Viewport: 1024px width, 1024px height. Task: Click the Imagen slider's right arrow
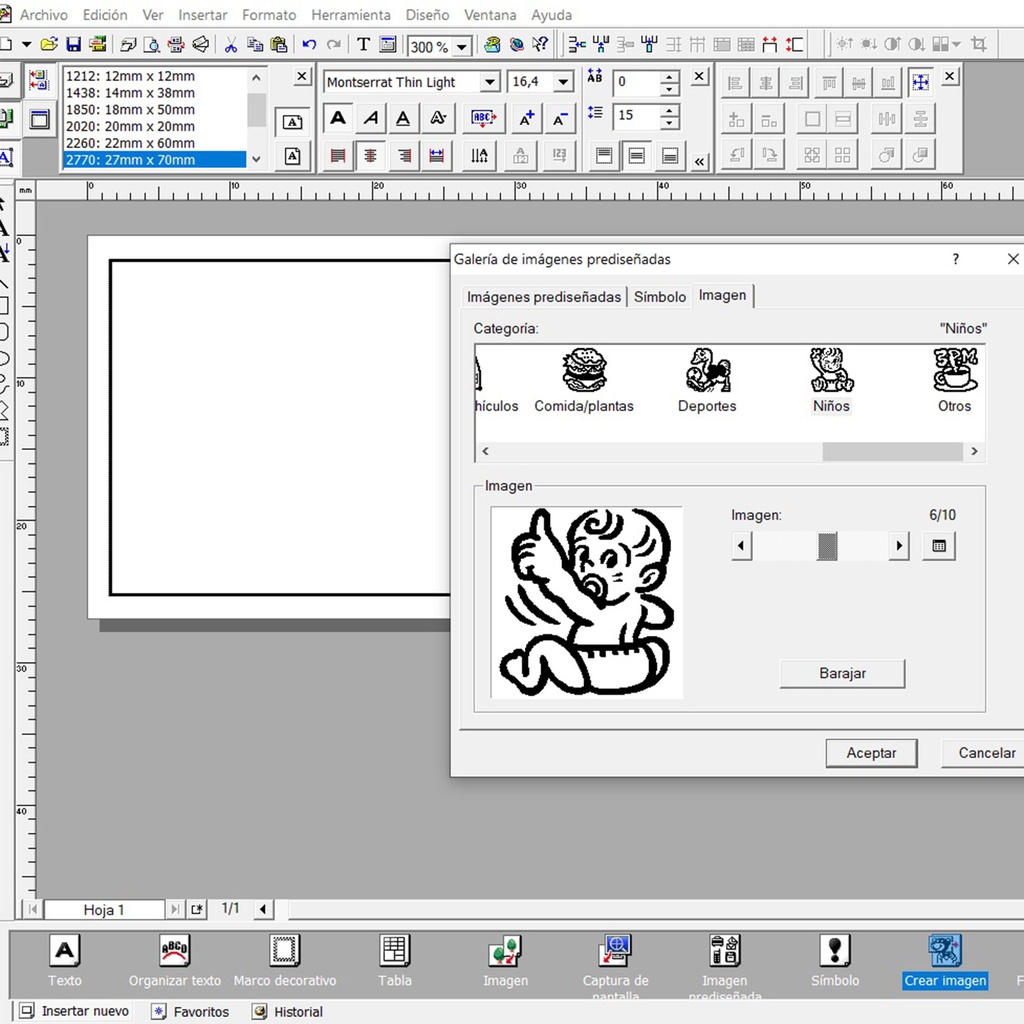point(899,546)
